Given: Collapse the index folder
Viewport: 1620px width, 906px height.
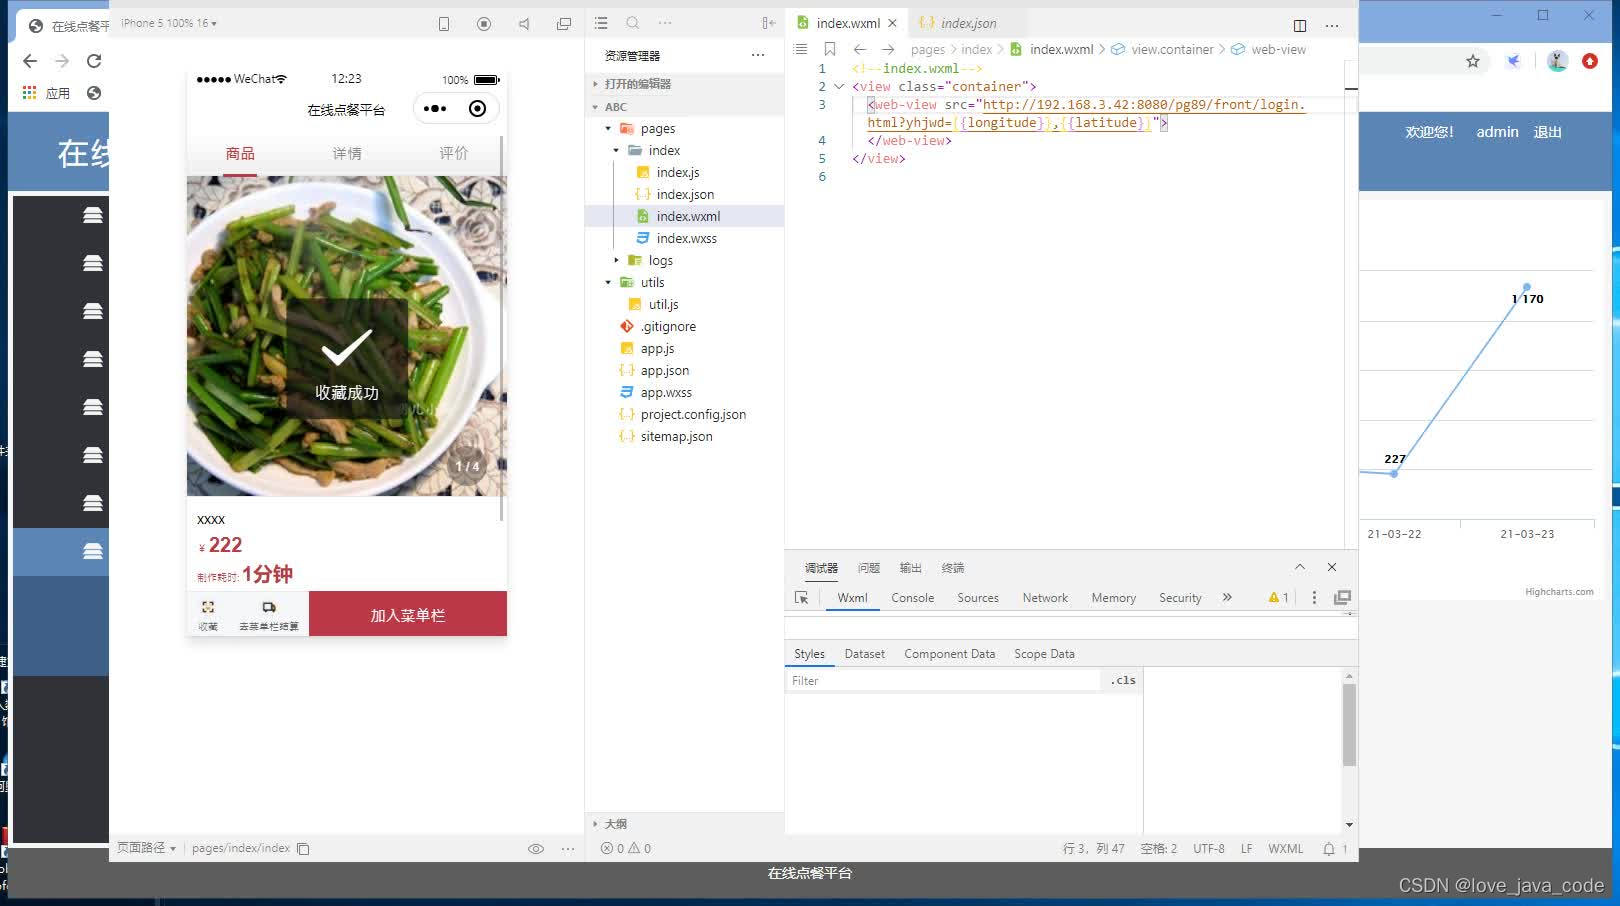Looking at the screenshot, I should (616, 150).
